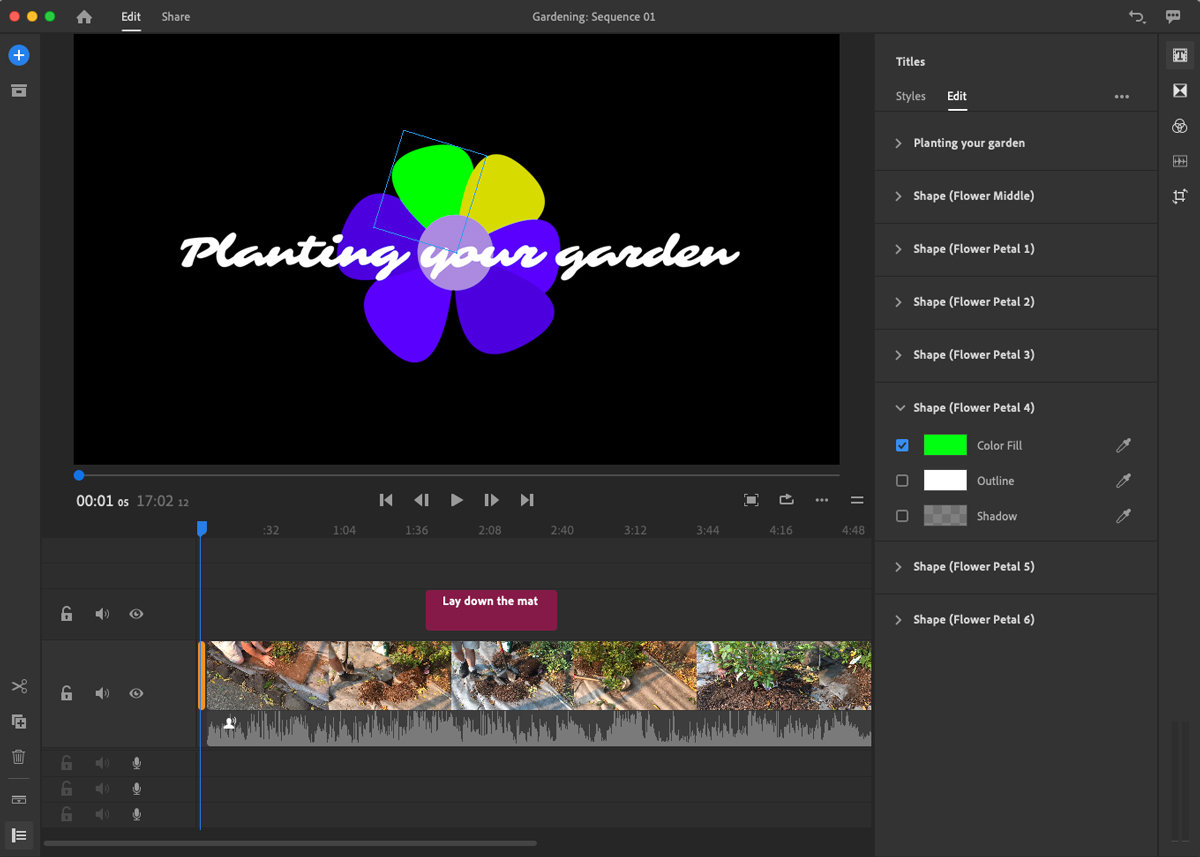Open the Titles panel icon in right sidebar
1200x857 pixels.
tap(1180, 55)
